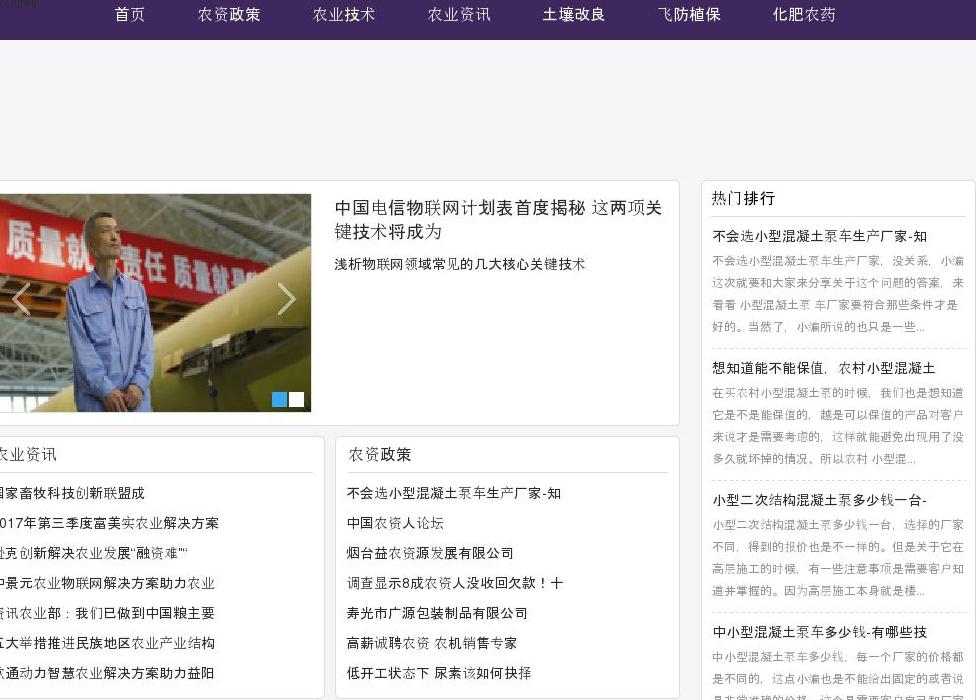Open article 想知道能不能保值, 农村小型混凝土
The width and height of the screenshot is (976, 700).
point(824,368)
